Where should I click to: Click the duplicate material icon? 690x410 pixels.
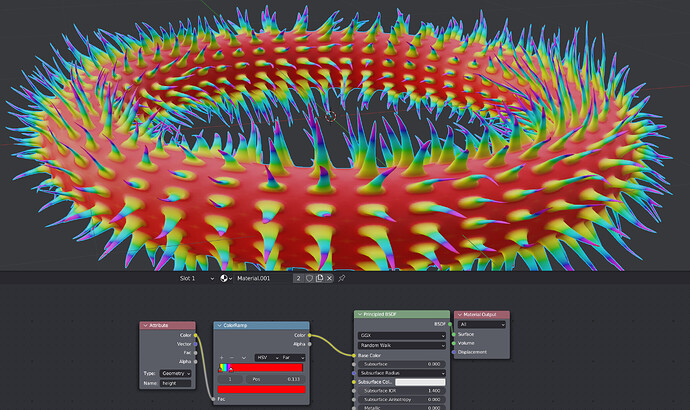319,278
